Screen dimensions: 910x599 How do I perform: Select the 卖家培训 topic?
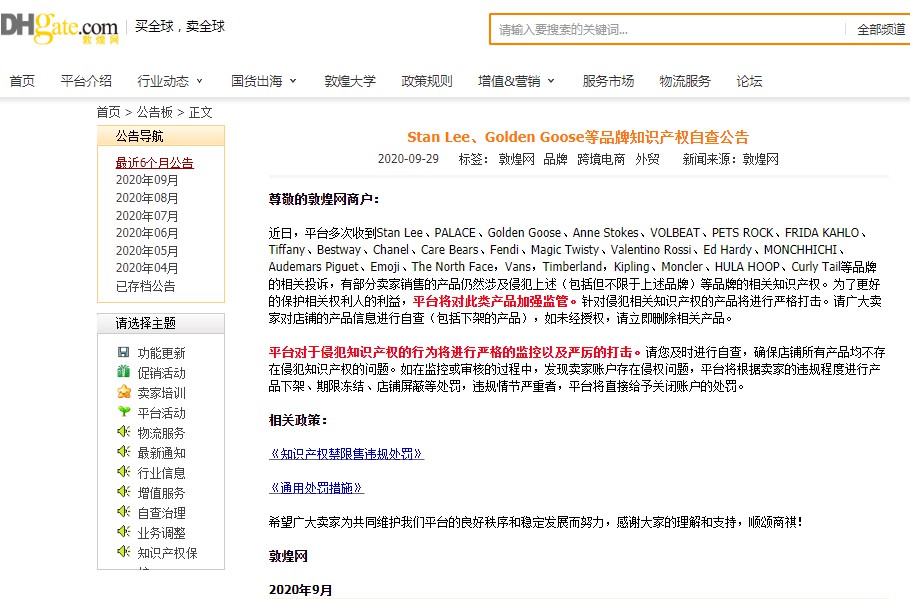[161, 393]
